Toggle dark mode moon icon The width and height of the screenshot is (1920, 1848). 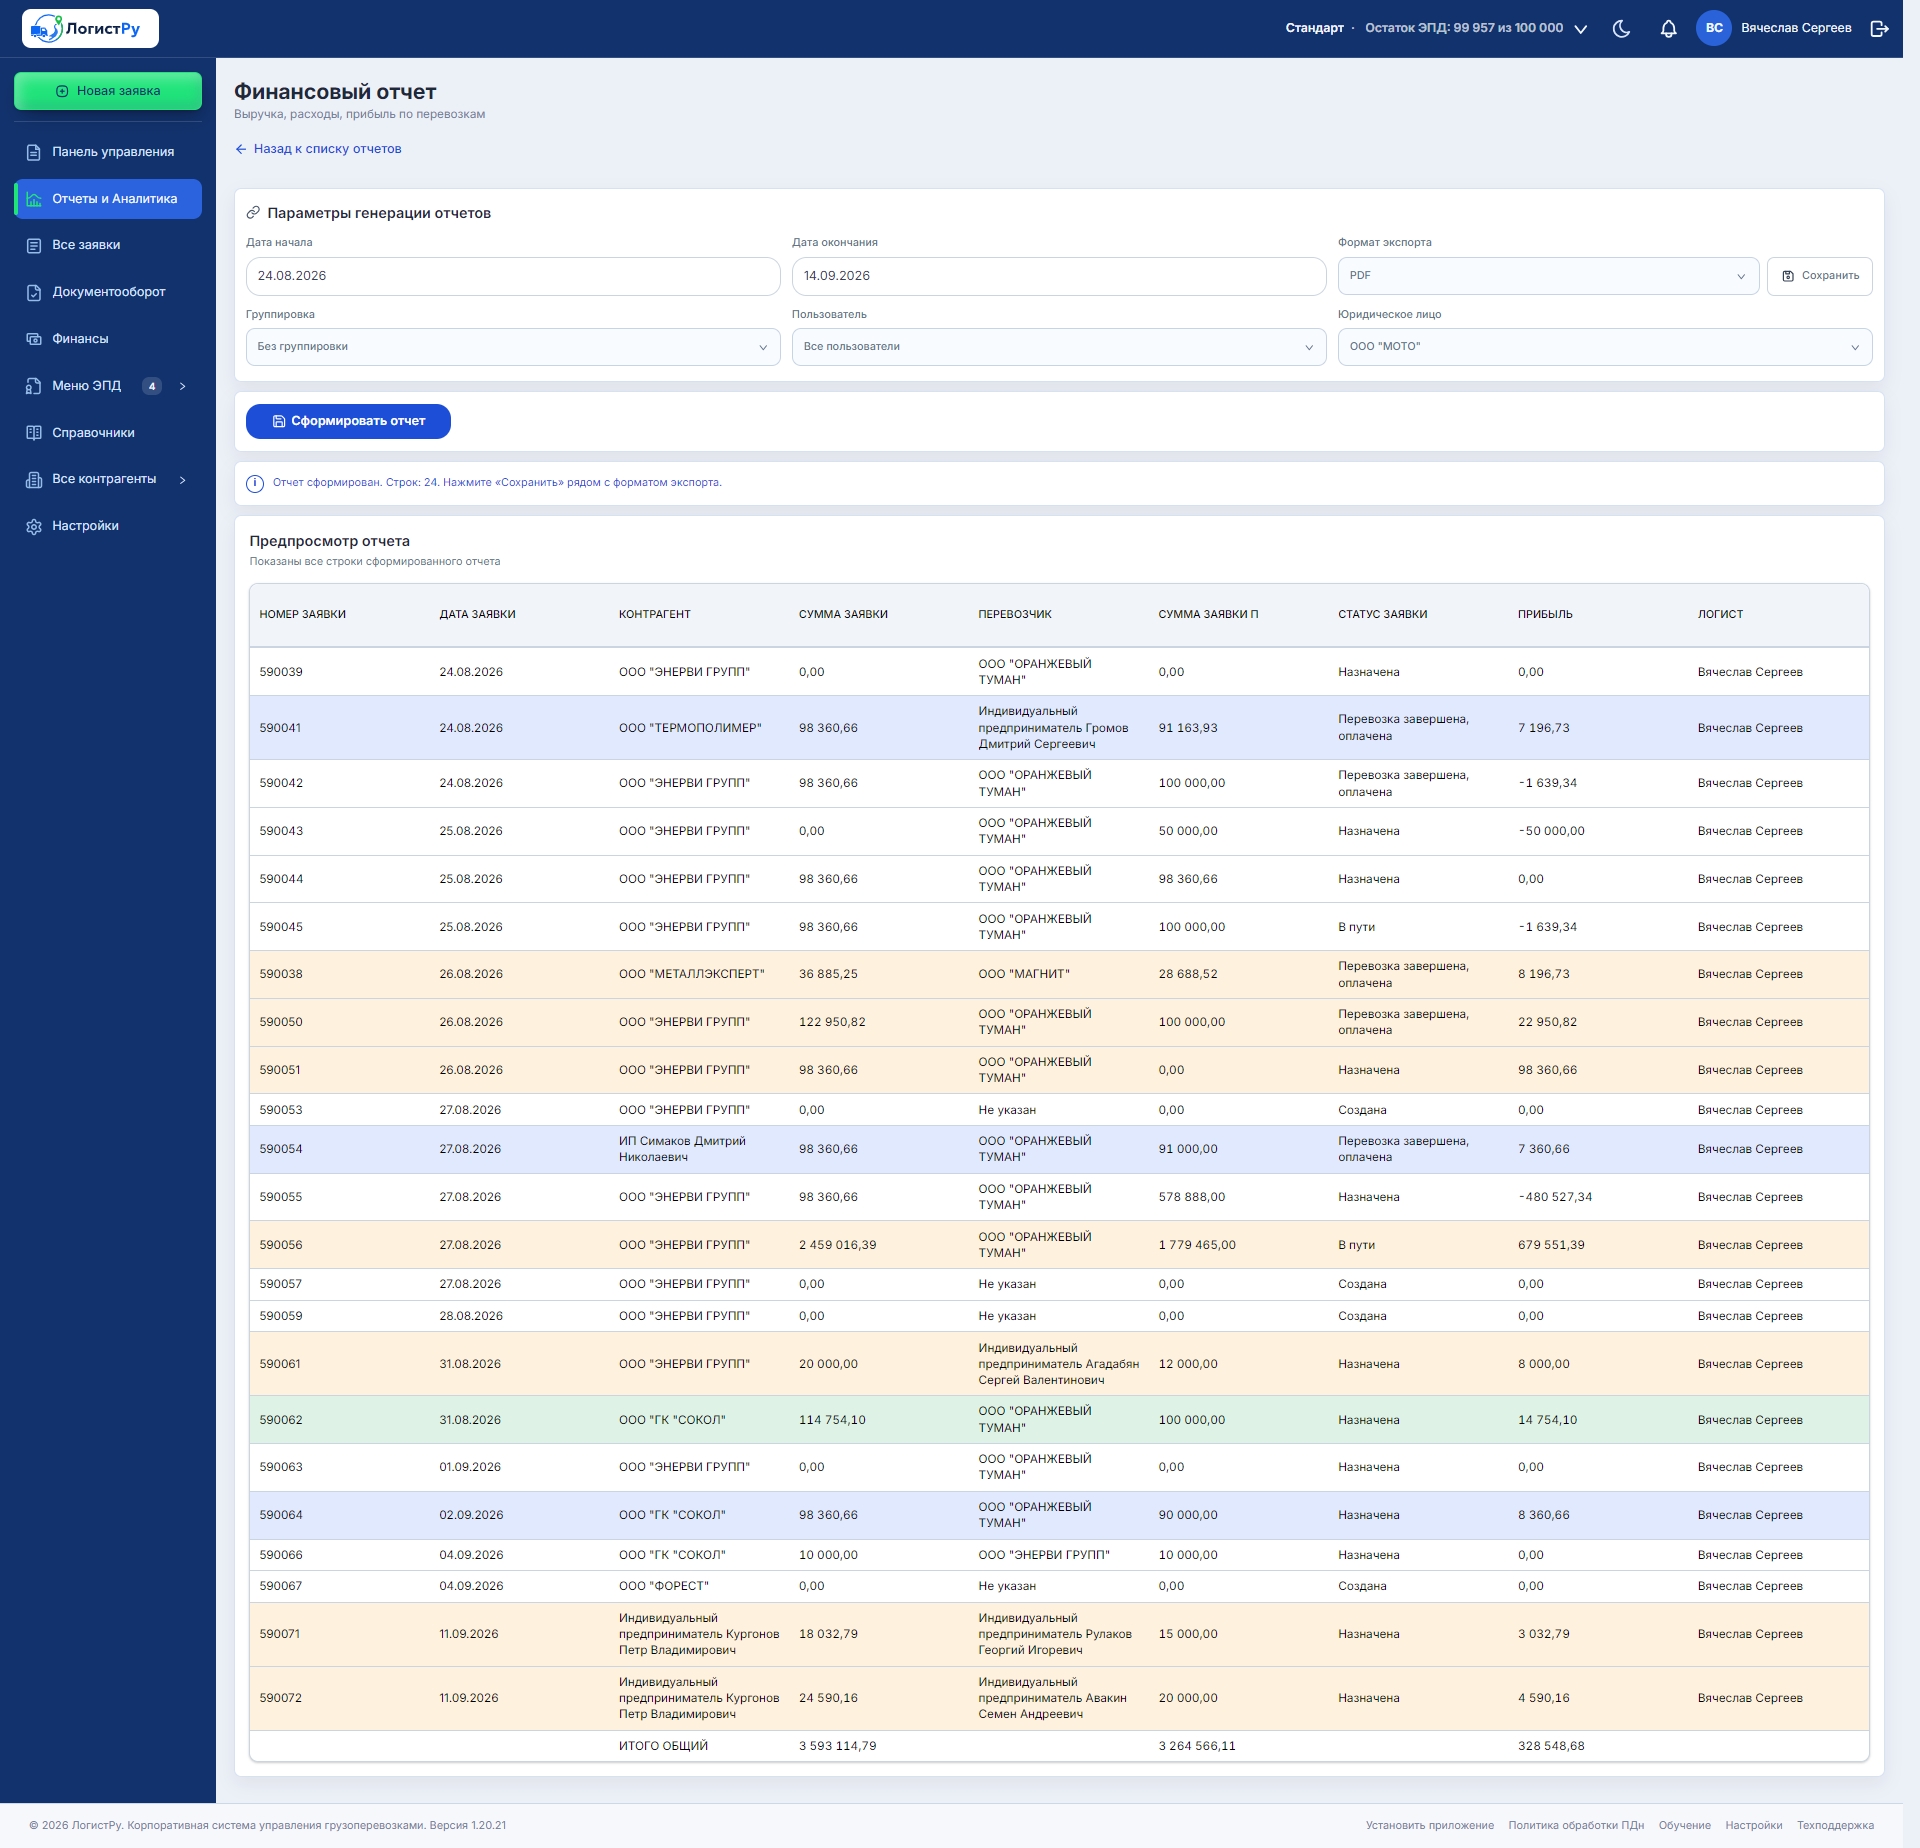tap(1622, 29)
